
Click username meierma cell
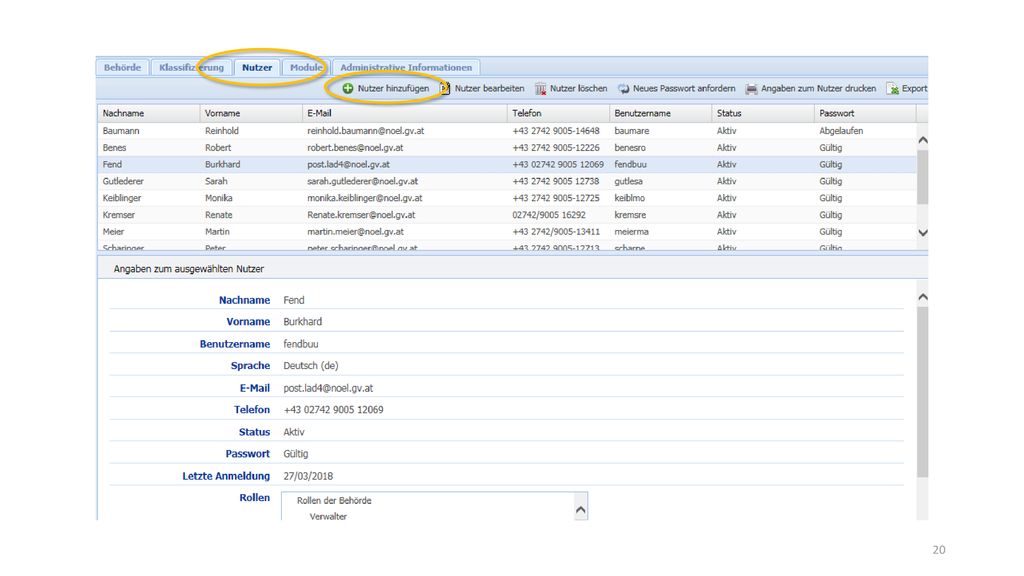click(632, 232)
